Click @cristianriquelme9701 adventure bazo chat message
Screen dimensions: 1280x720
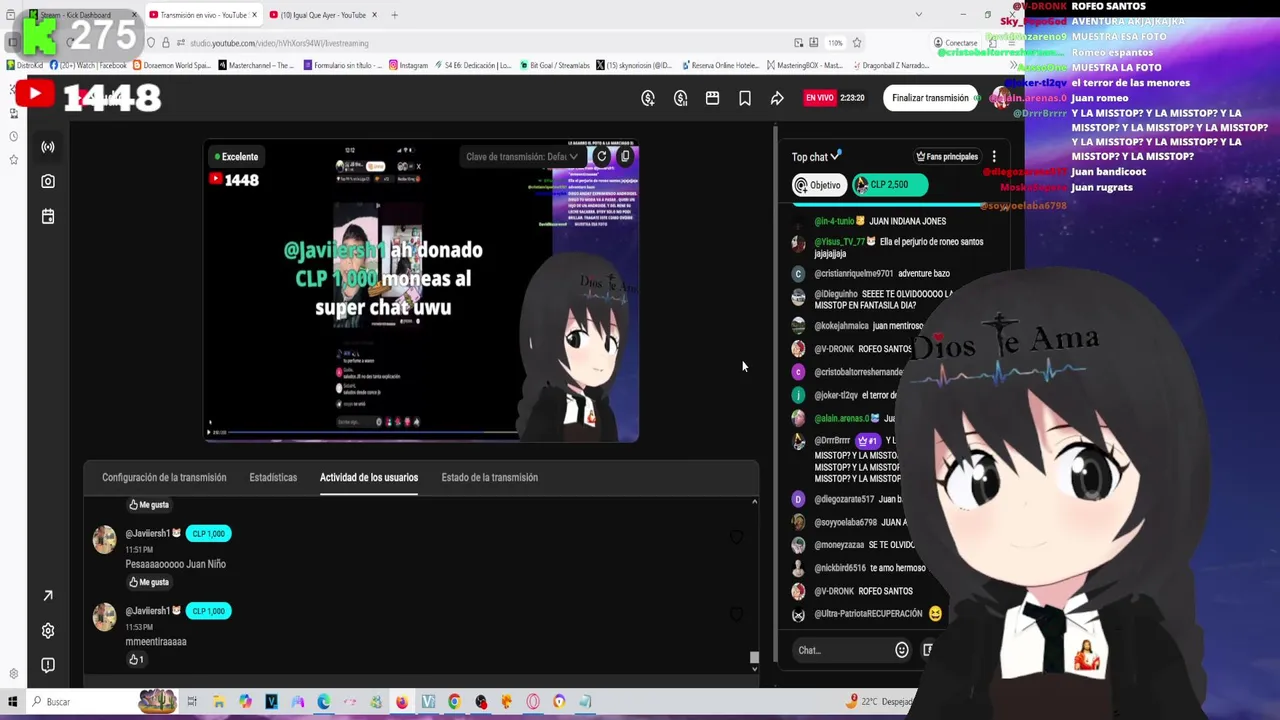click(x=871, y=273)
